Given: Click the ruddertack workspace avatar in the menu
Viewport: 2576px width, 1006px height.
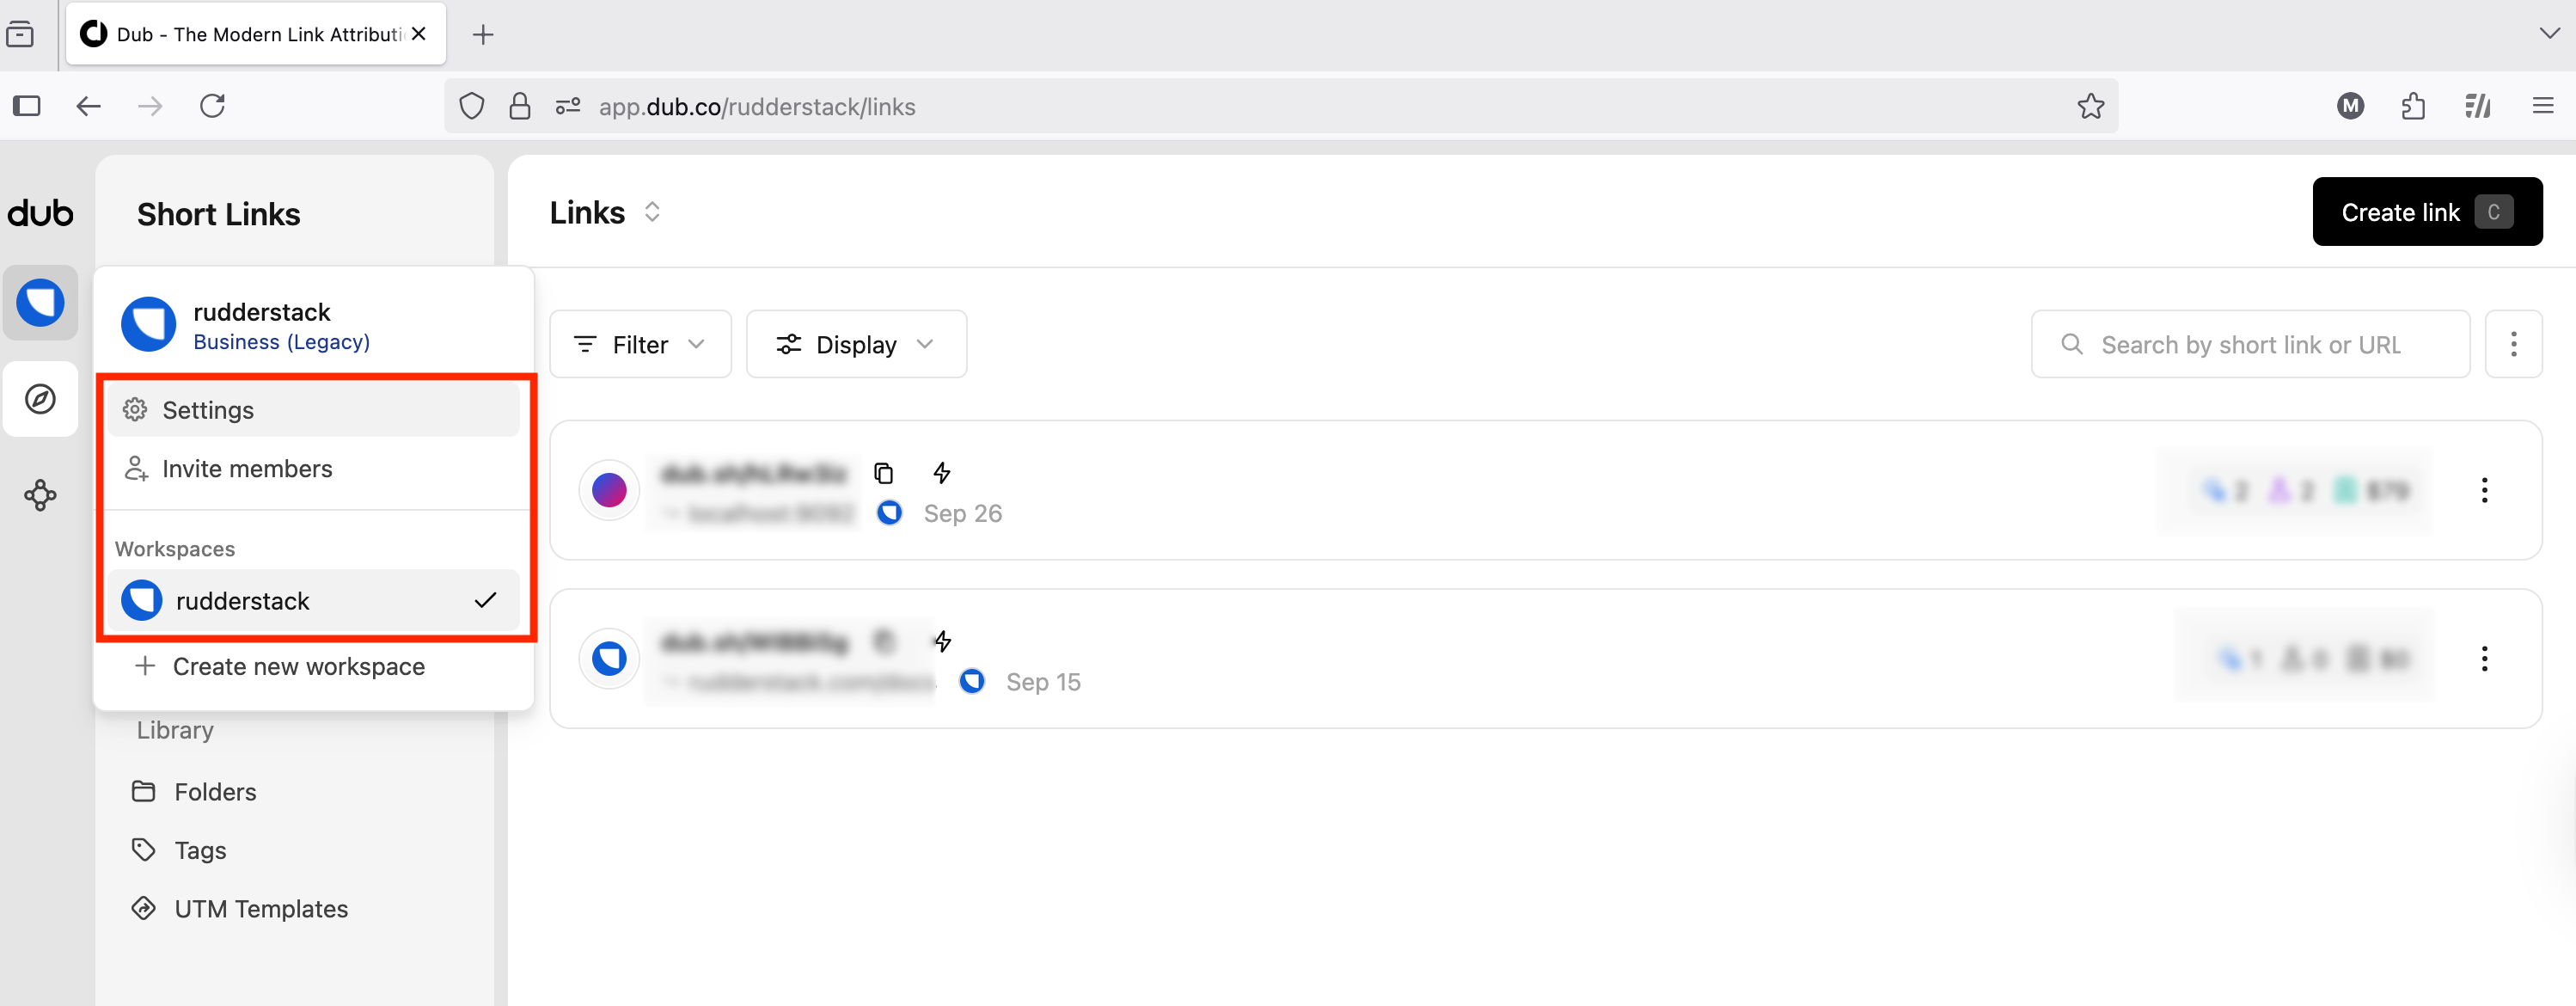Looking at the screenshot, I should [x=147, y=323].
